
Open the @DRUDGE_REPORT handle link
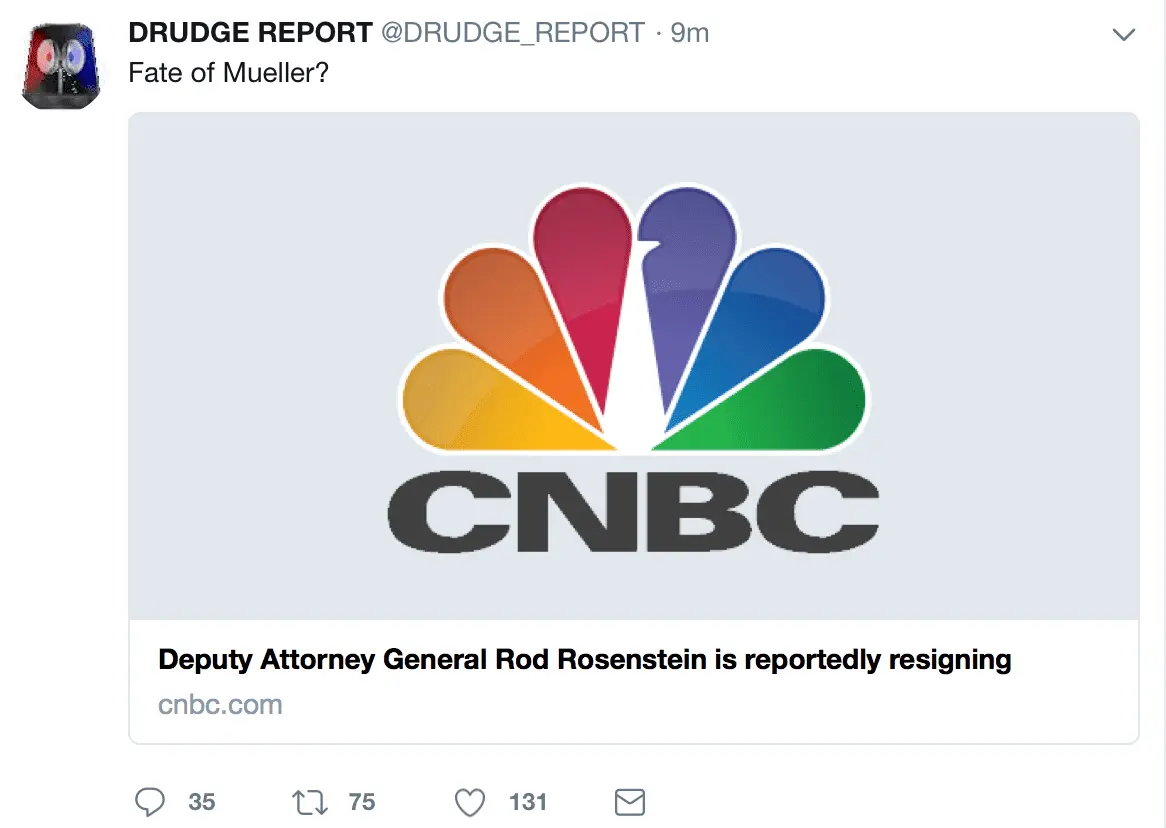pos(512,33)
